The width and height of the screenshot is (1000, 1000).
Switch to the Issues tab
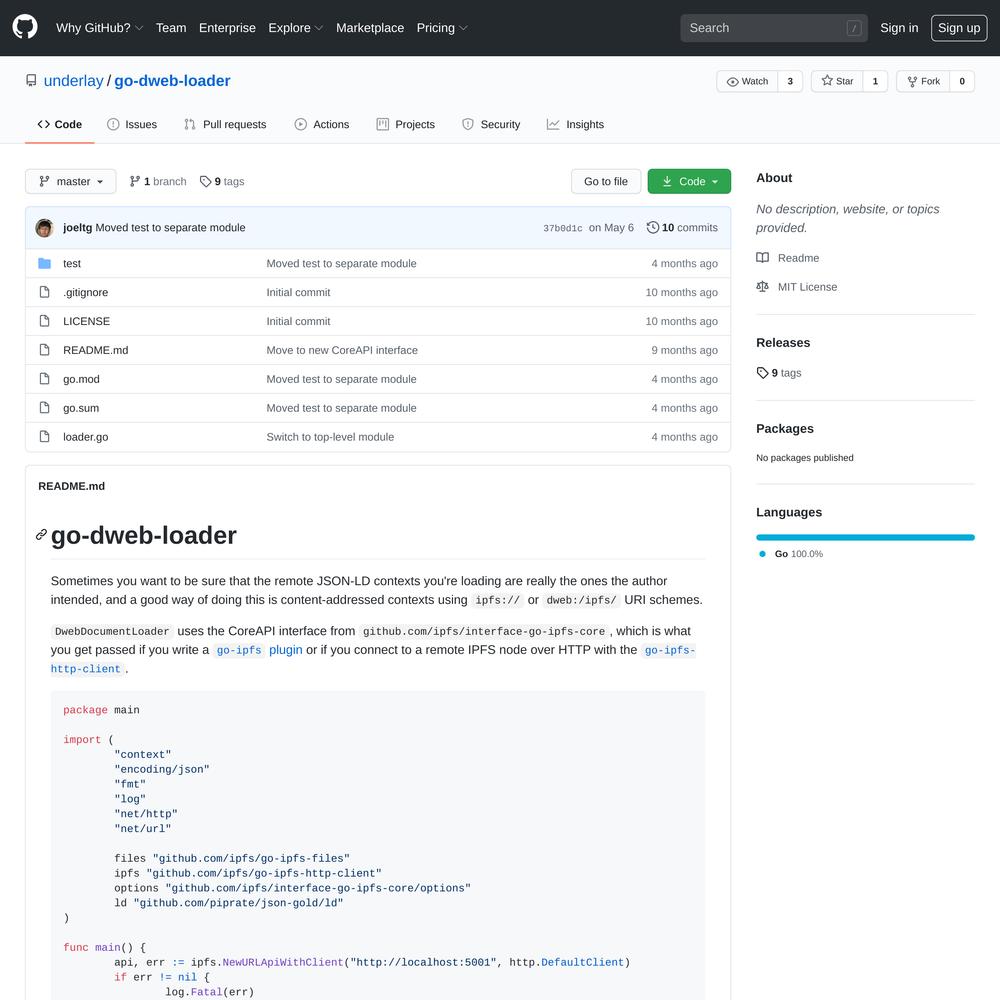pyautogui.click(x=132, y=124)
